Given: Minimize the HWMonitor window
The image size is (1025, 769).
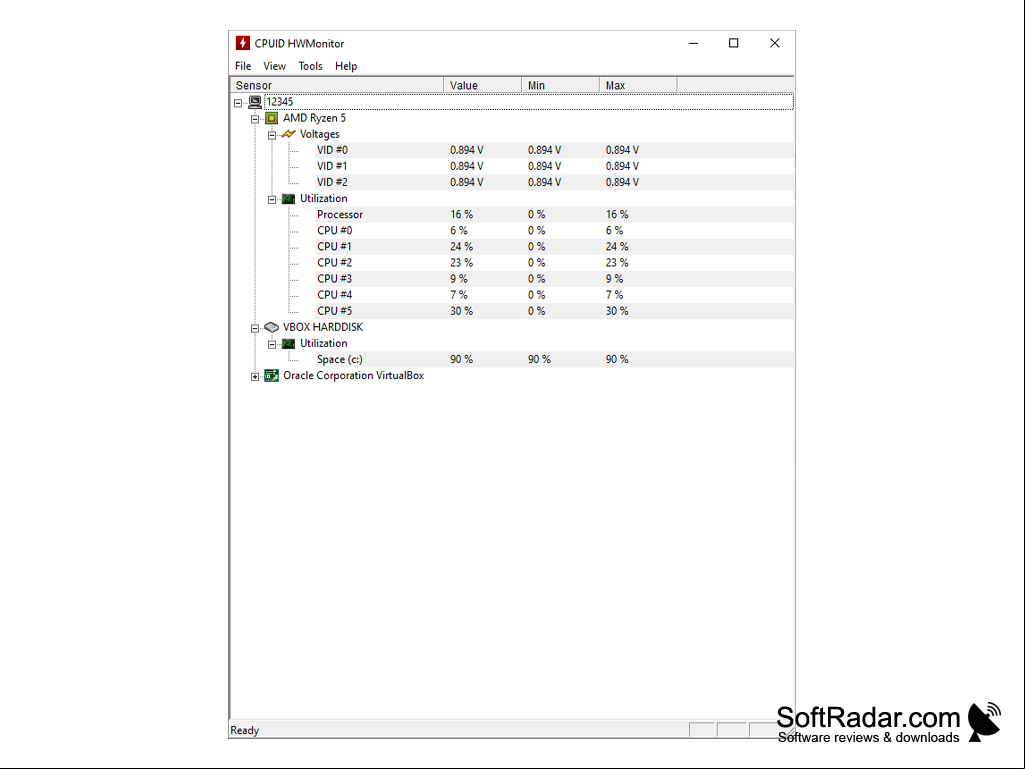Looking at the screenshot, I should pos(694,43).
